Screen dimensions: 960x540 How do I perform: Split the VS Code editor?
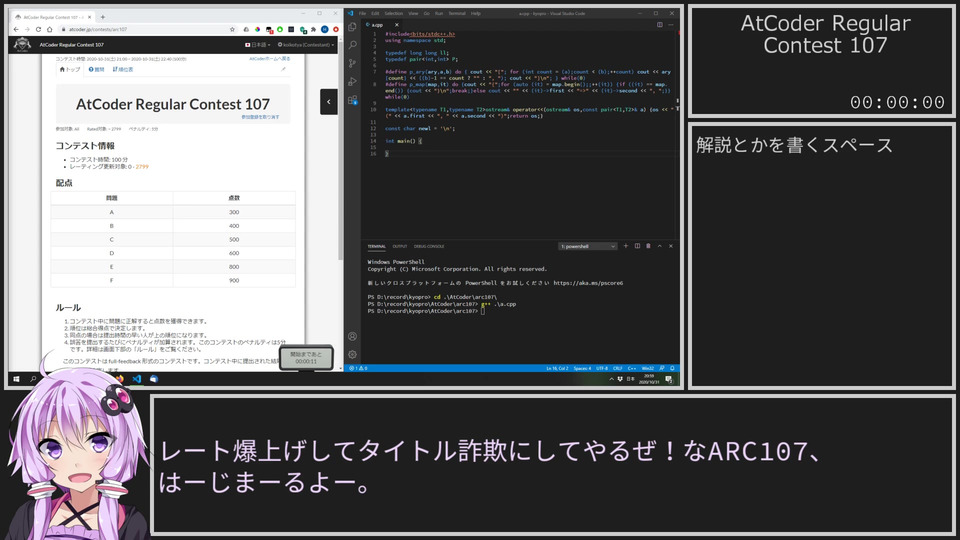pos(659,24)
